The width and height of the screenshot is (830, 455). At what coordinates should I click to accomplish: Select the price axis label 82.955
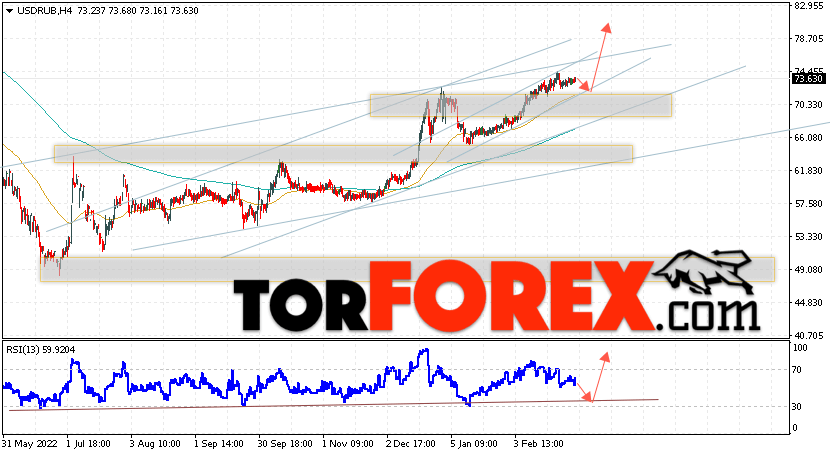(808, 6)
